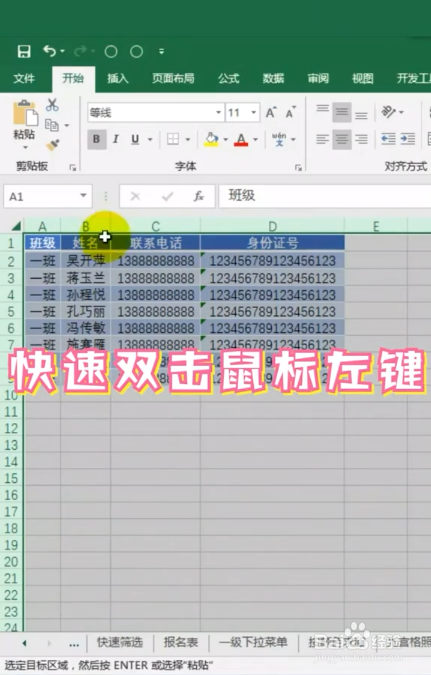Select column C header
Image resolution: width=431 pixels, height=675 pixels.
click(155, 226)
